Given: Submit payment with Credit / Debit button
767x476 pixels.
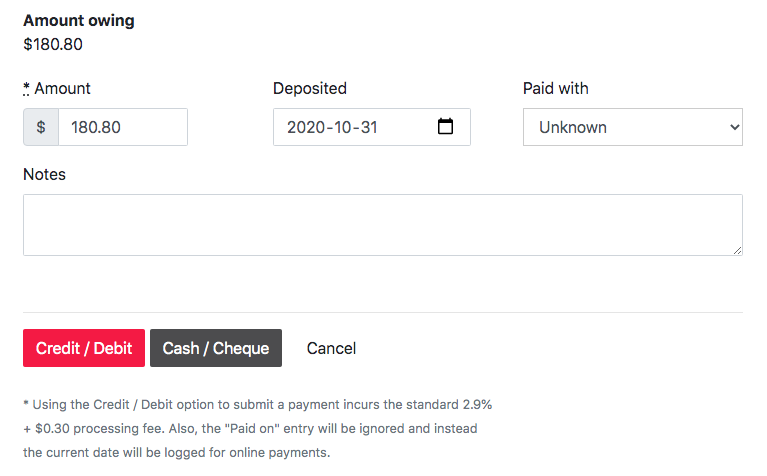Looking at the screenshot, I should click(84, 348).
